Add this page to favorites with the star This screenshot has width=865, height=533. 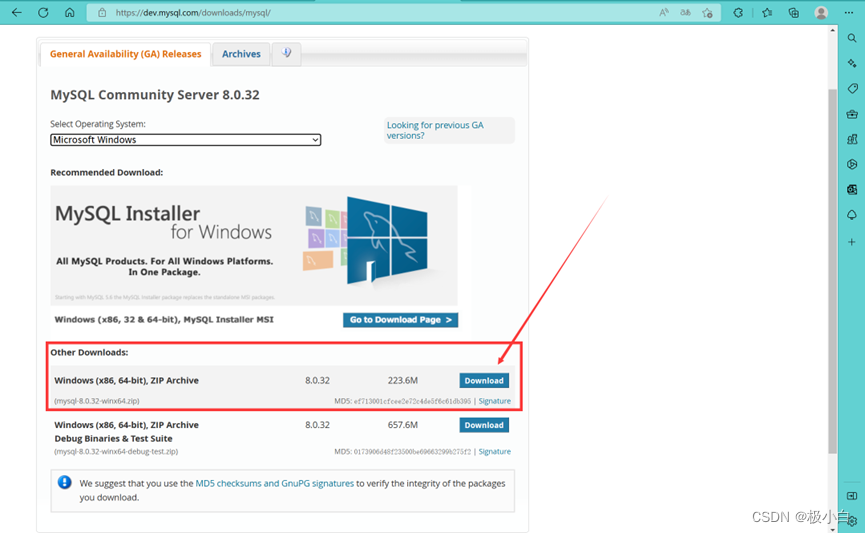coord(707,12)
